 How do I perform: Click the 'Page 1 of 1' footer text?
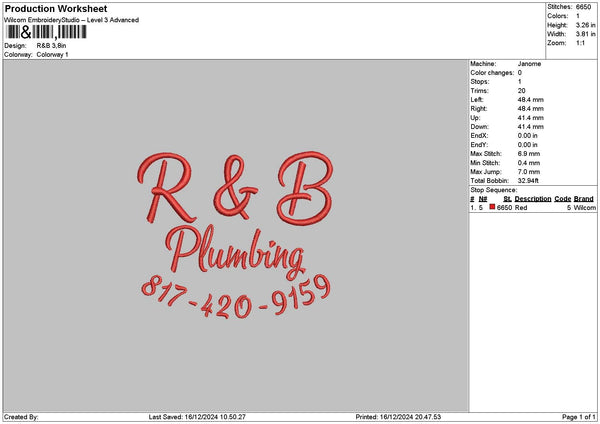click(x=579, y=417)
